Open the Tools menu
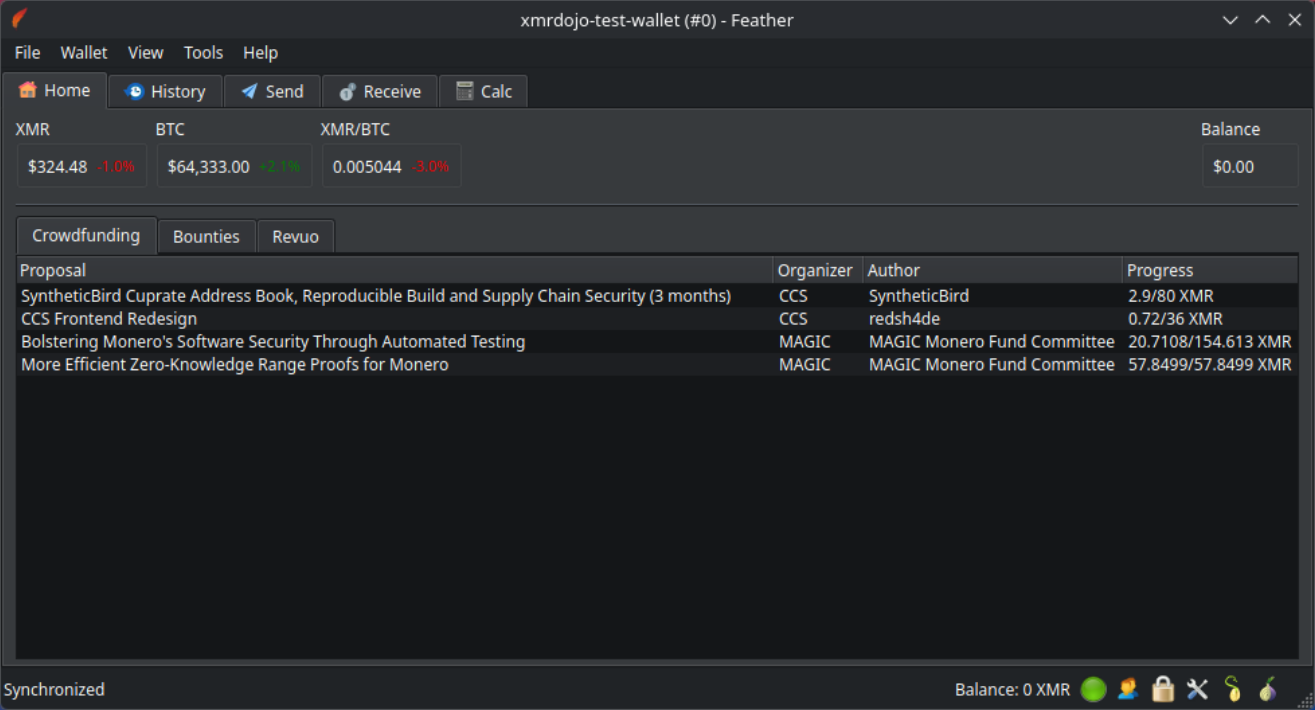1315x710 pixels. [x=203, y=53]
